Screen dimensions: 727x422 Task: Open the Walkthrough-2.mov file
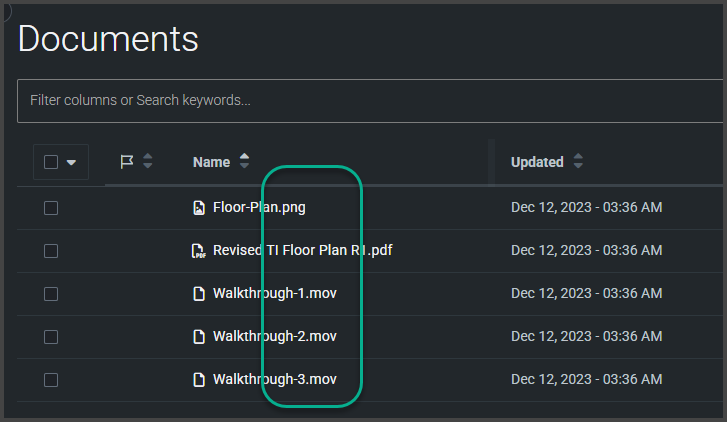274,336
